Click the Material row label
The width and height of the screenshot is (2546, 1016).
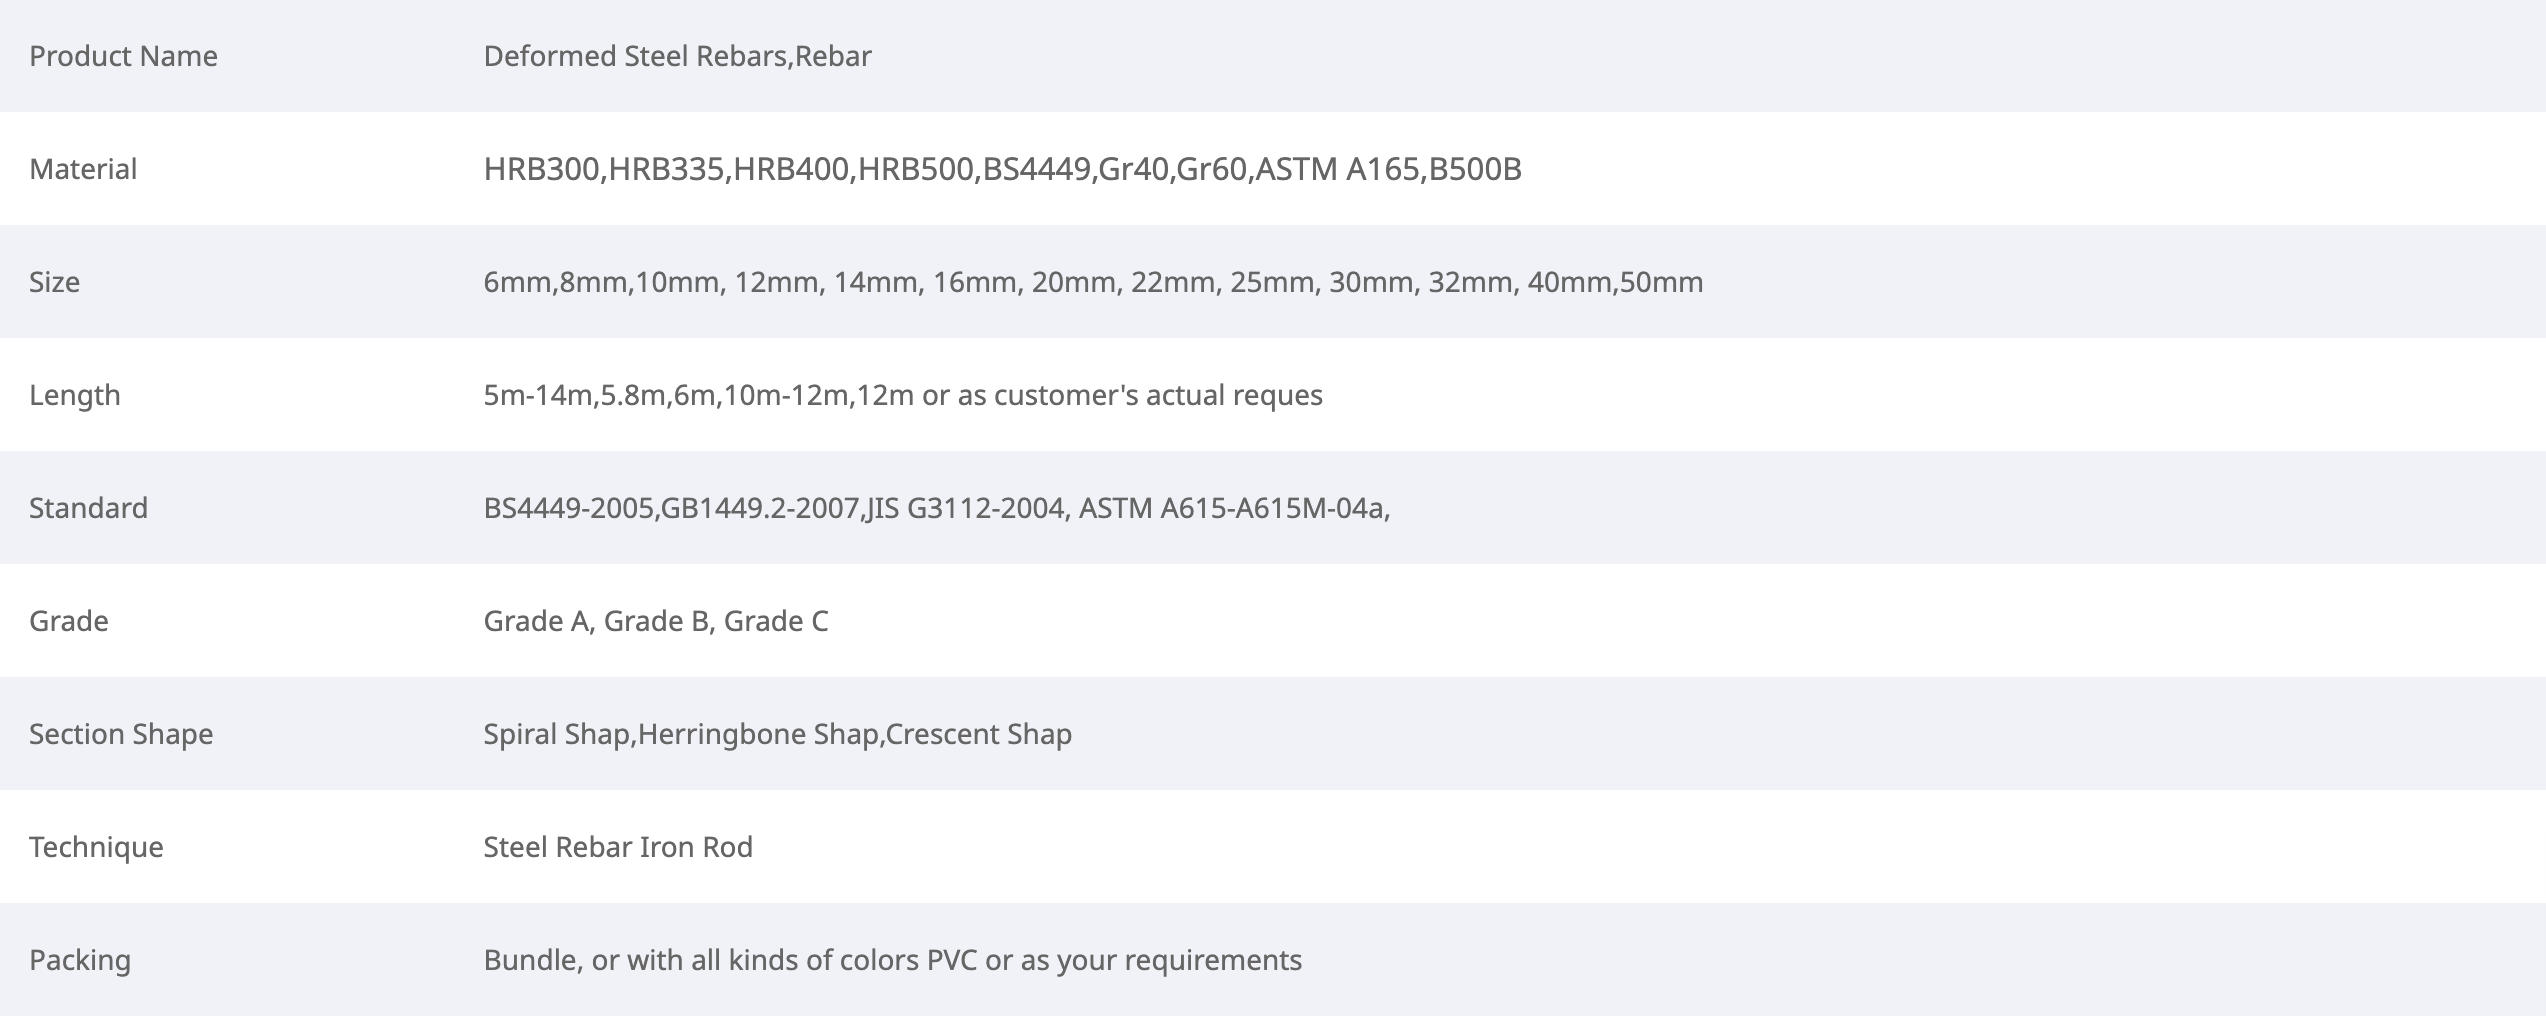tap(83, 169)
